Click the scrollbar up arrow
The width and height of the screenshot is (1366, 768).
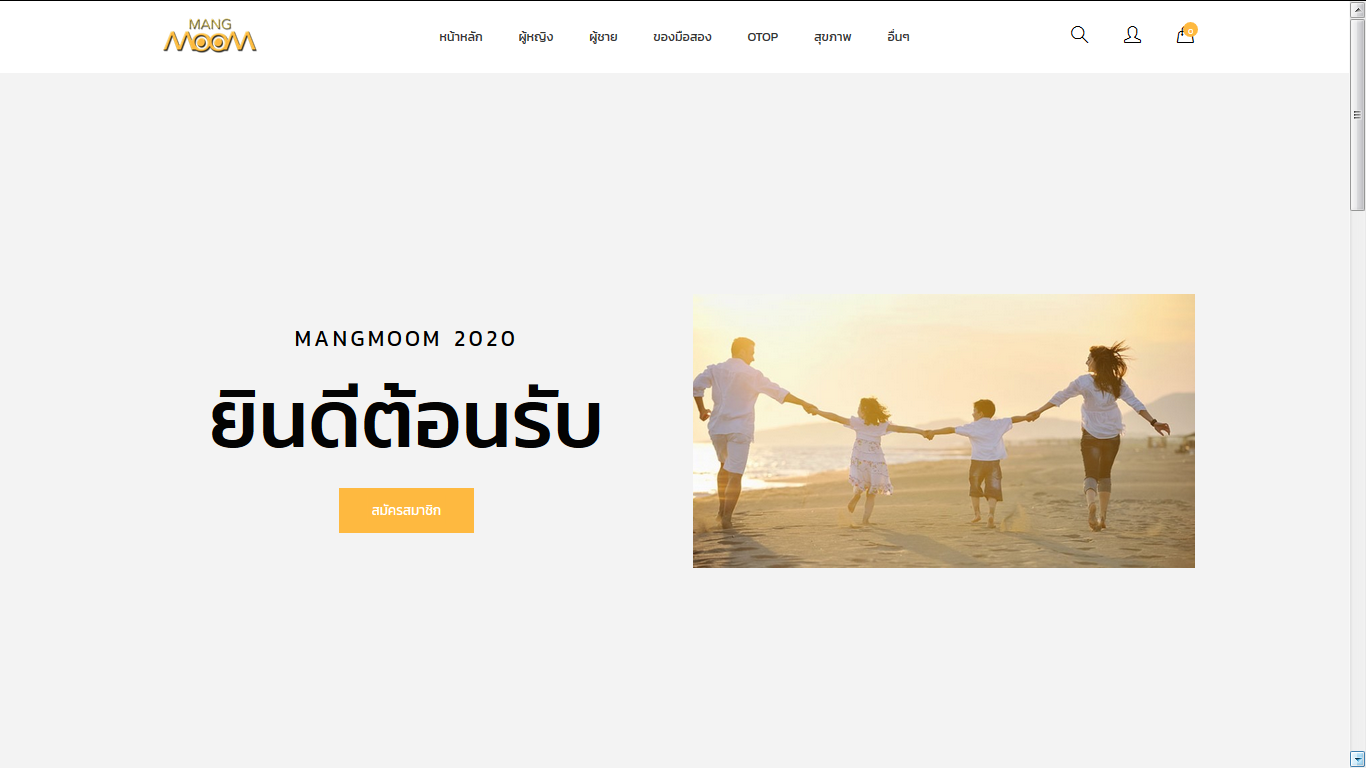(x=1357, y=9)
